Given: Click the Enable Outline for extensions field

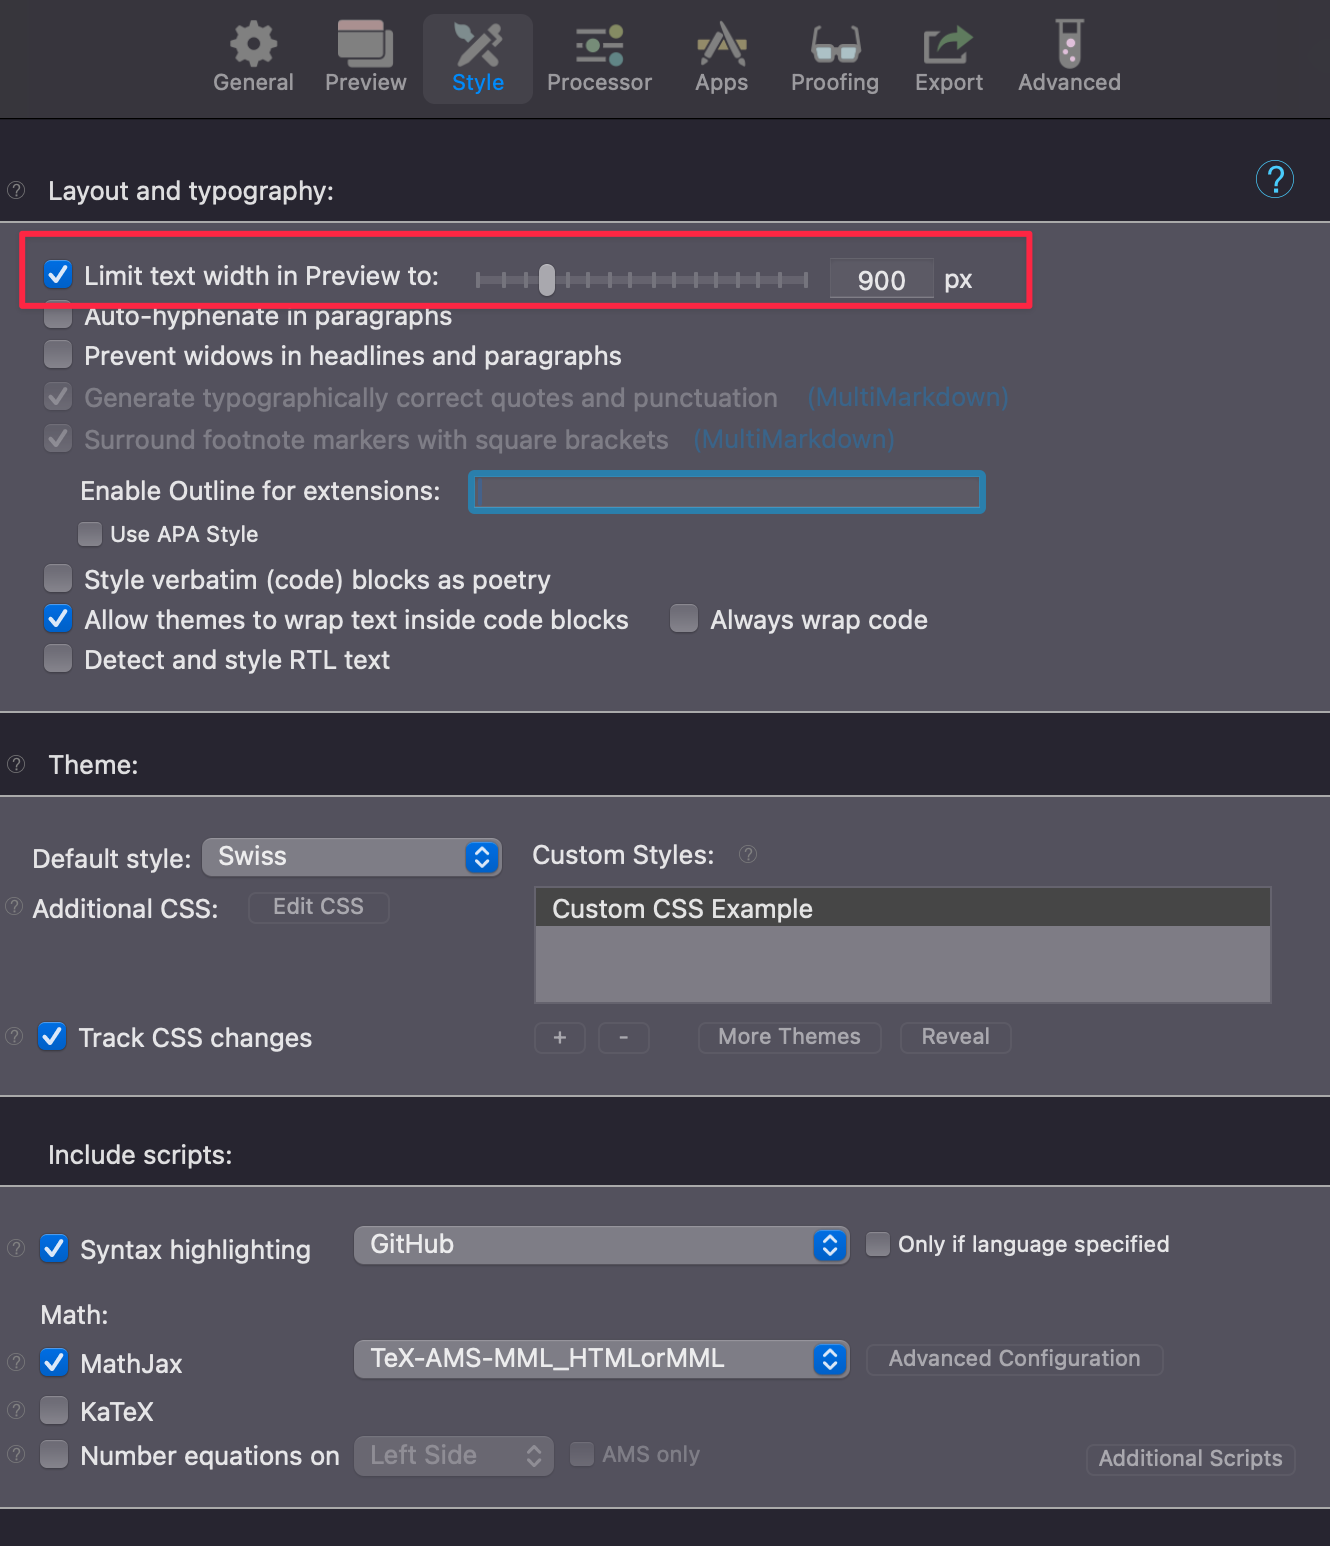Looking at the screenshot, I should [727, 492].
